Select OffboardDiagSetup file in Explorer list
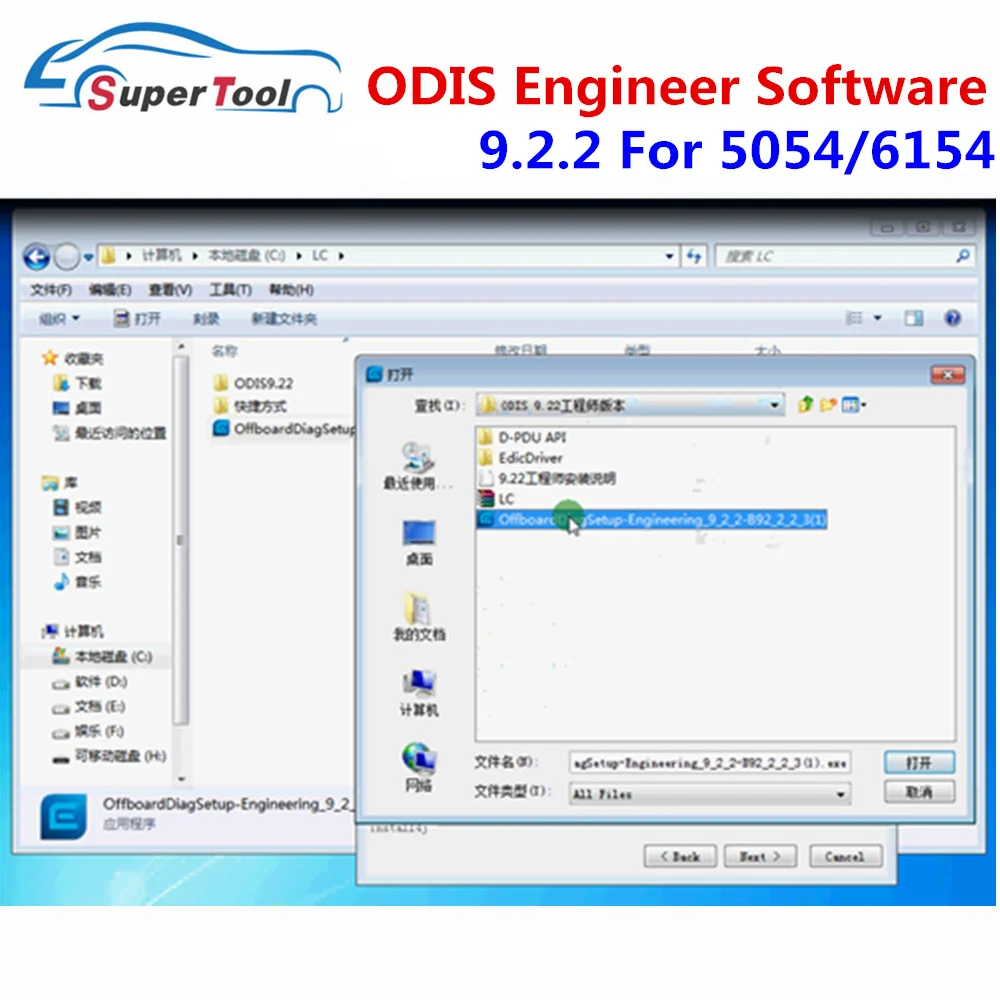This screenshot has height=1000, width=1000. click(284, 429)
